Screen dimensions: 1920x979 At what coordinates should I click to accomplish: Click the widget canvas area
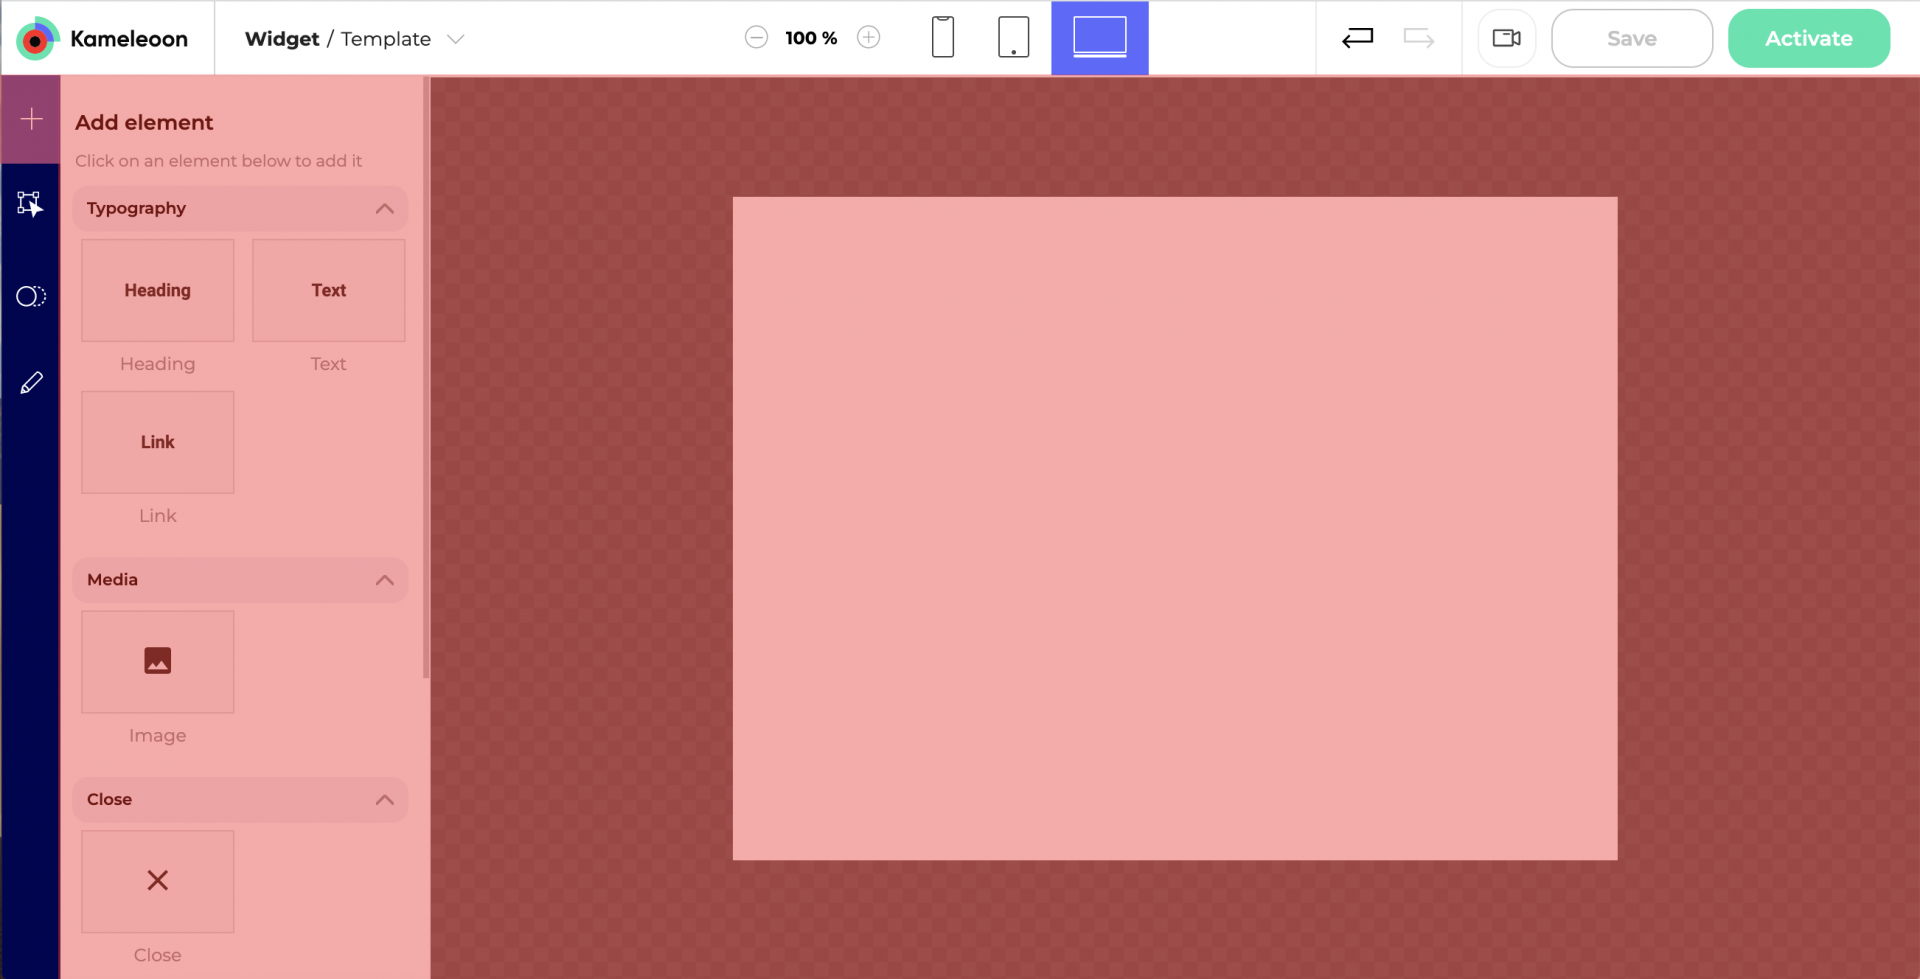tap(1175, 528)
